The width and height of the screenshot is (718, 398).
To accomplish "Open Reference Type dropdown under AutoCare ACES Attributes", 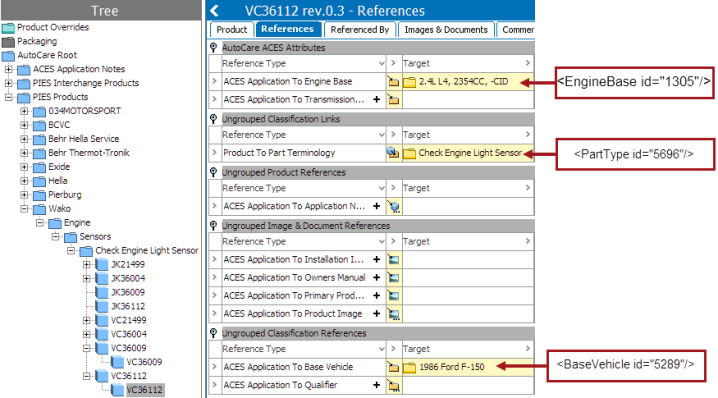I will click(x=381, y=63).
